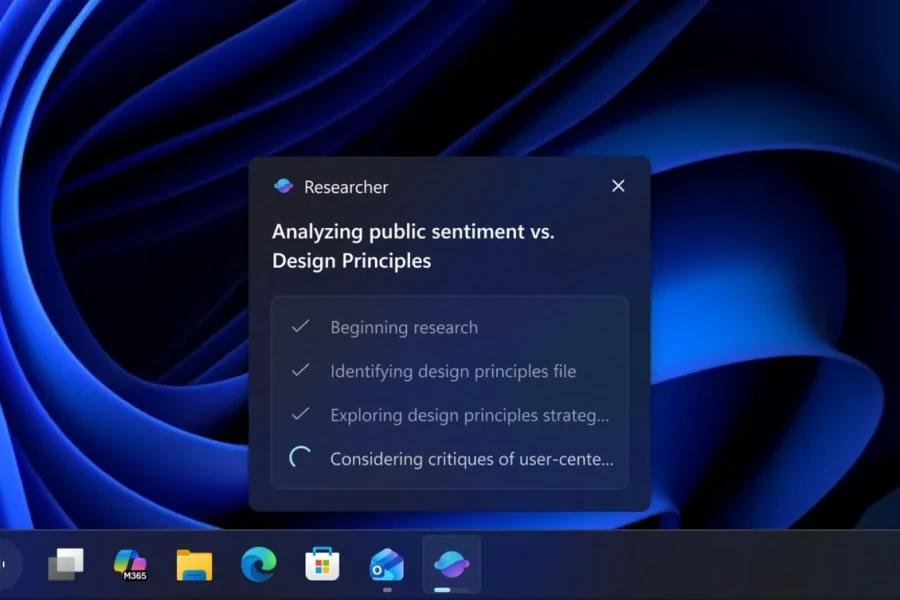Click the loading spinner beside 'Considering critiques'

pyautogui.click(x=300, y=458)
